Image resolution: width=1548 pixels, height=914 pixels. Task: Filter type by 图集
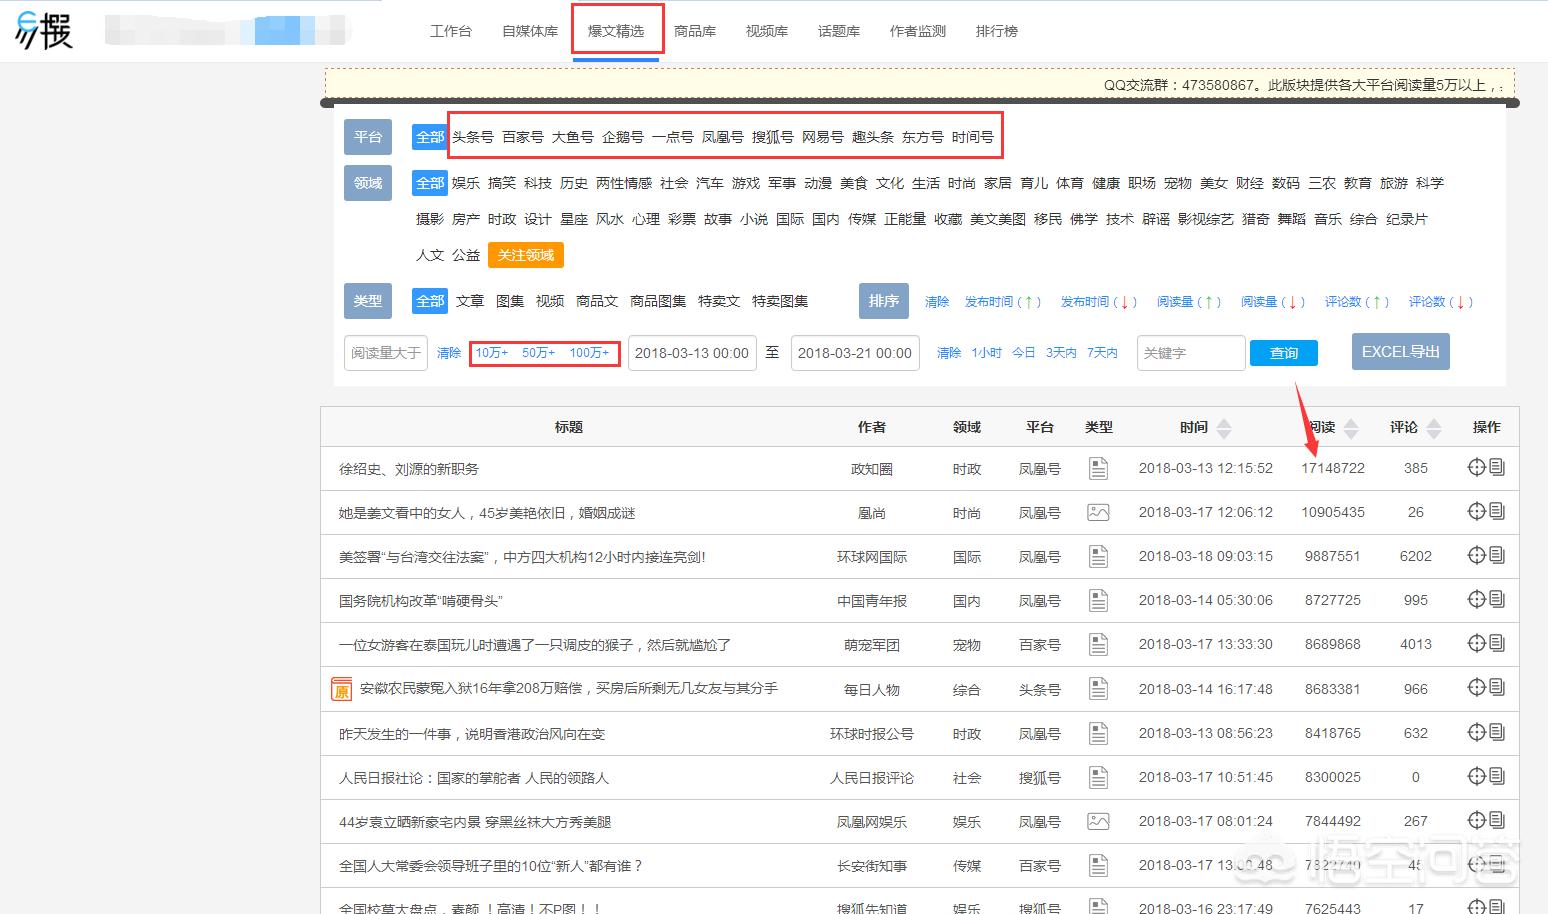[x=510, y=301]
